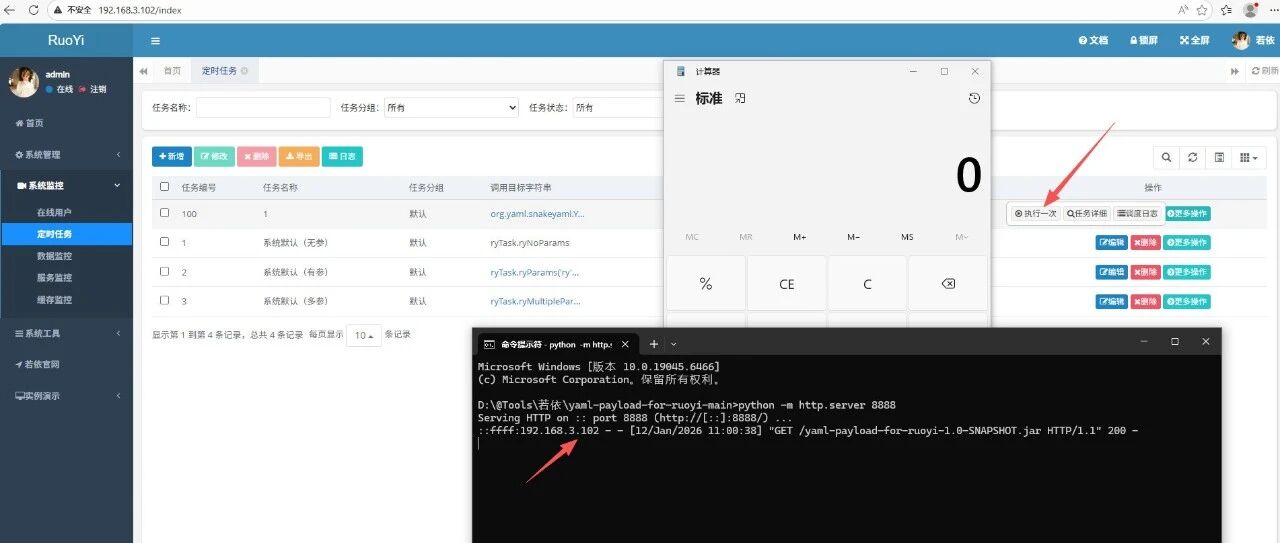The height and width of the screenshot is (543, 1280).
Task: Click the org.yaml.snakeyaml.Y... target link
Action: pyautogui.click(x=537, y=213)
